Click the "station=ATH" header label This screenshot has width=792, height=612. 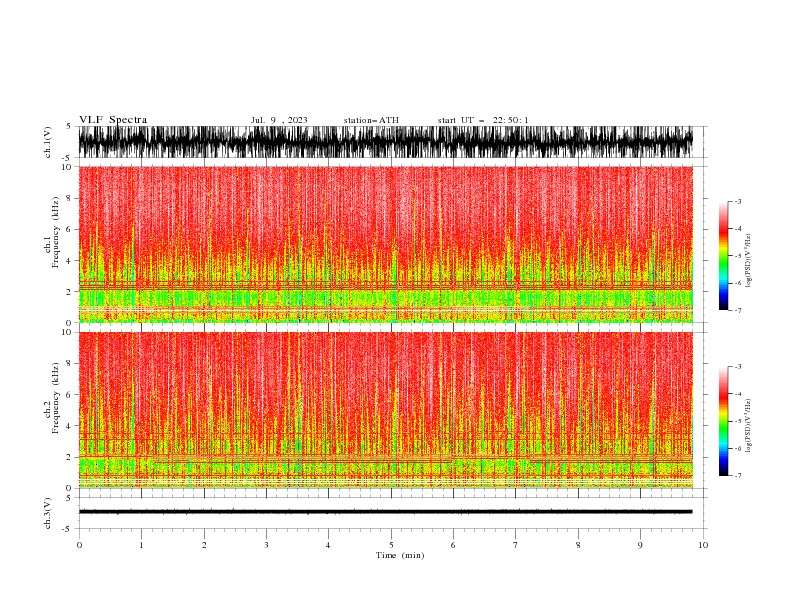click(371, 120)
